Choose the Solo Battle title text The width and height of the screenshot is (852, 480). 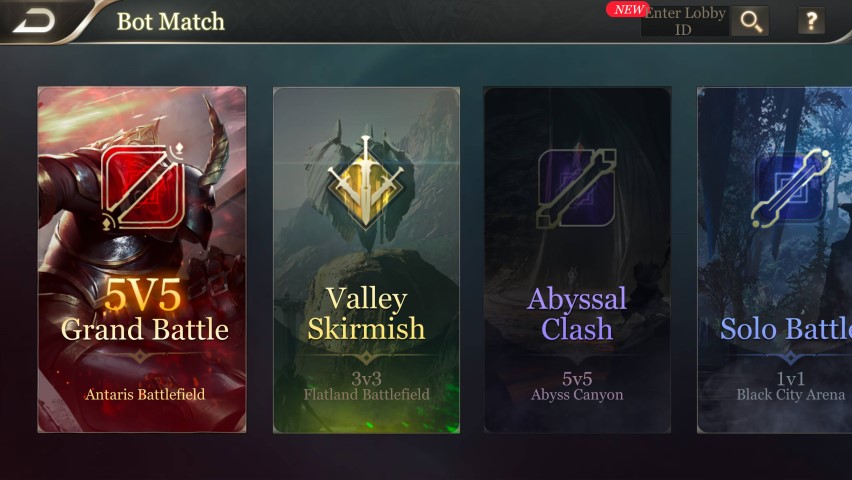pos(786,329)
